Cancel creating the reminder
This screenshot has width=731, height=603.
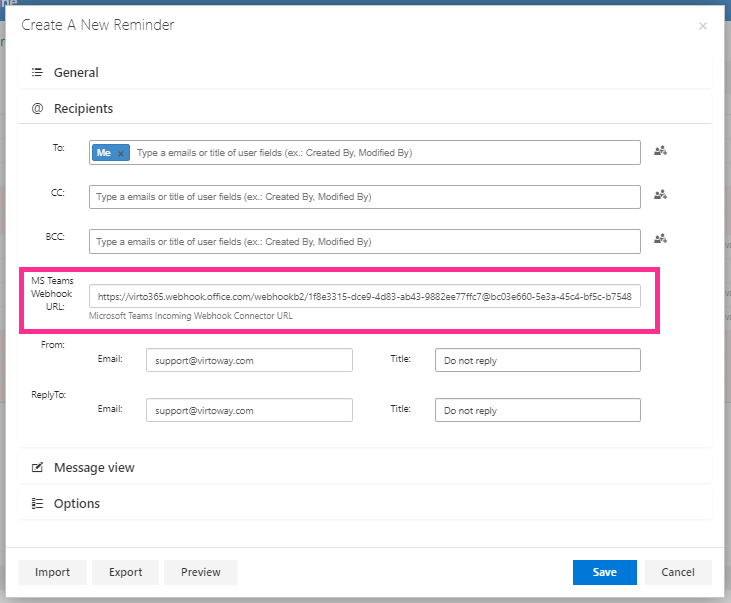[678, 572]
